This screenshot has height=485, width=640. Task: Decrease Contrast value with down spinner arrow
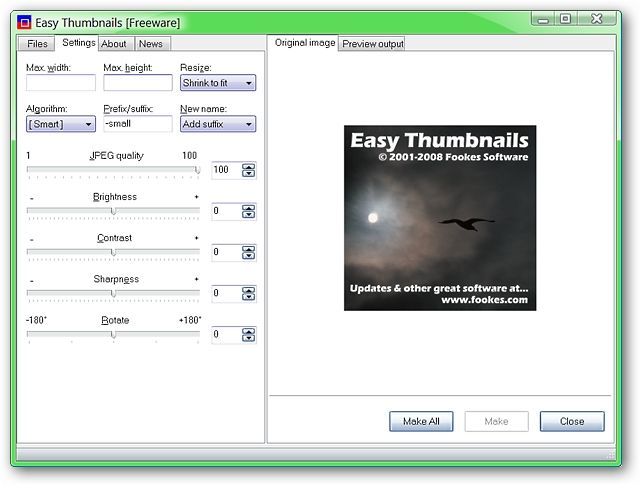pyautogui.click(x=248, y=256)
